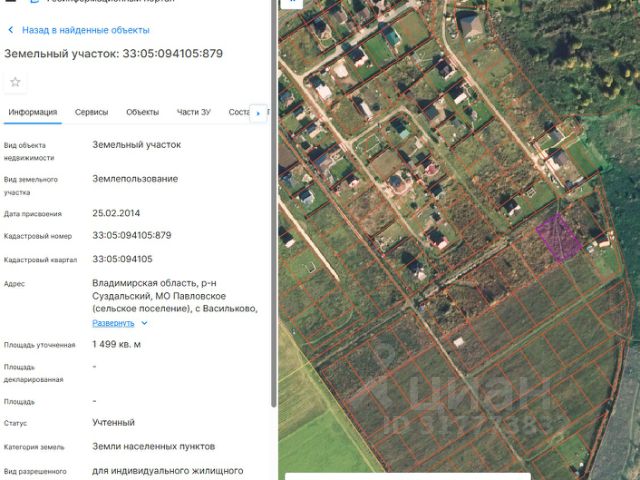Select cadastral quarter value 33:05:094105
Viewport: 640px width, 480px height.
click(122, 259)
